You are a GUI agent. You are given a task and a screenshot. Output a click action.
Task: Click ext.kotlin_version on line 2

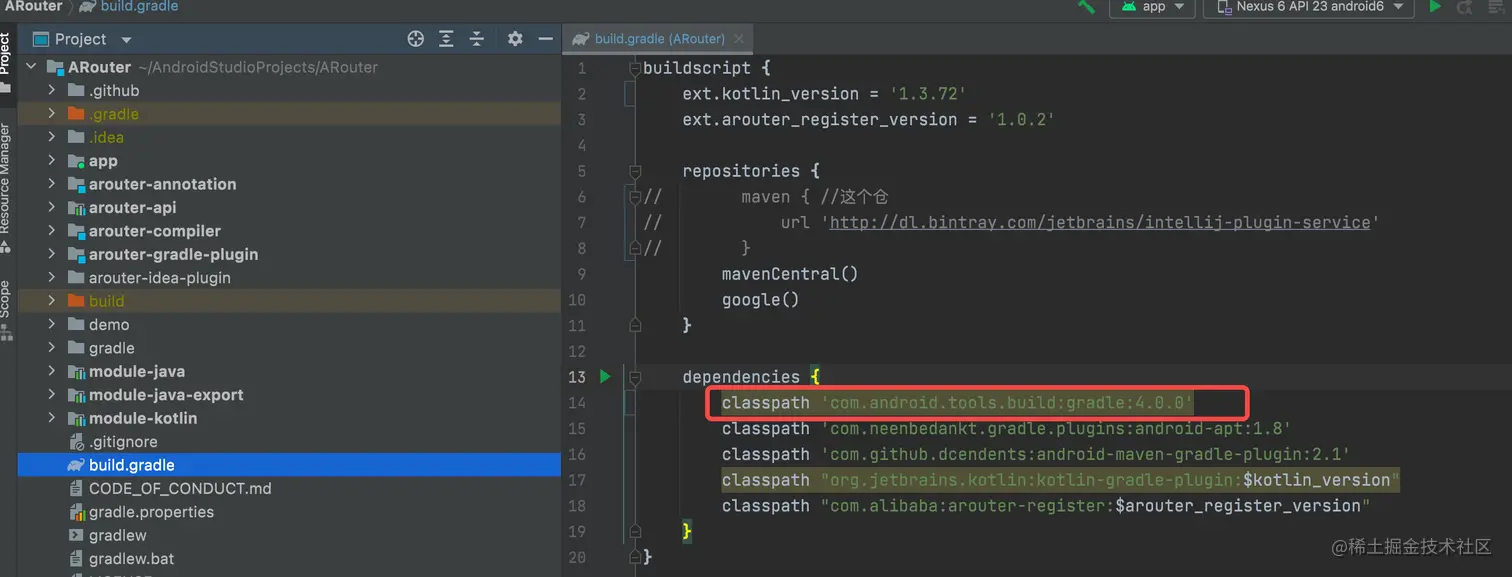770,94
